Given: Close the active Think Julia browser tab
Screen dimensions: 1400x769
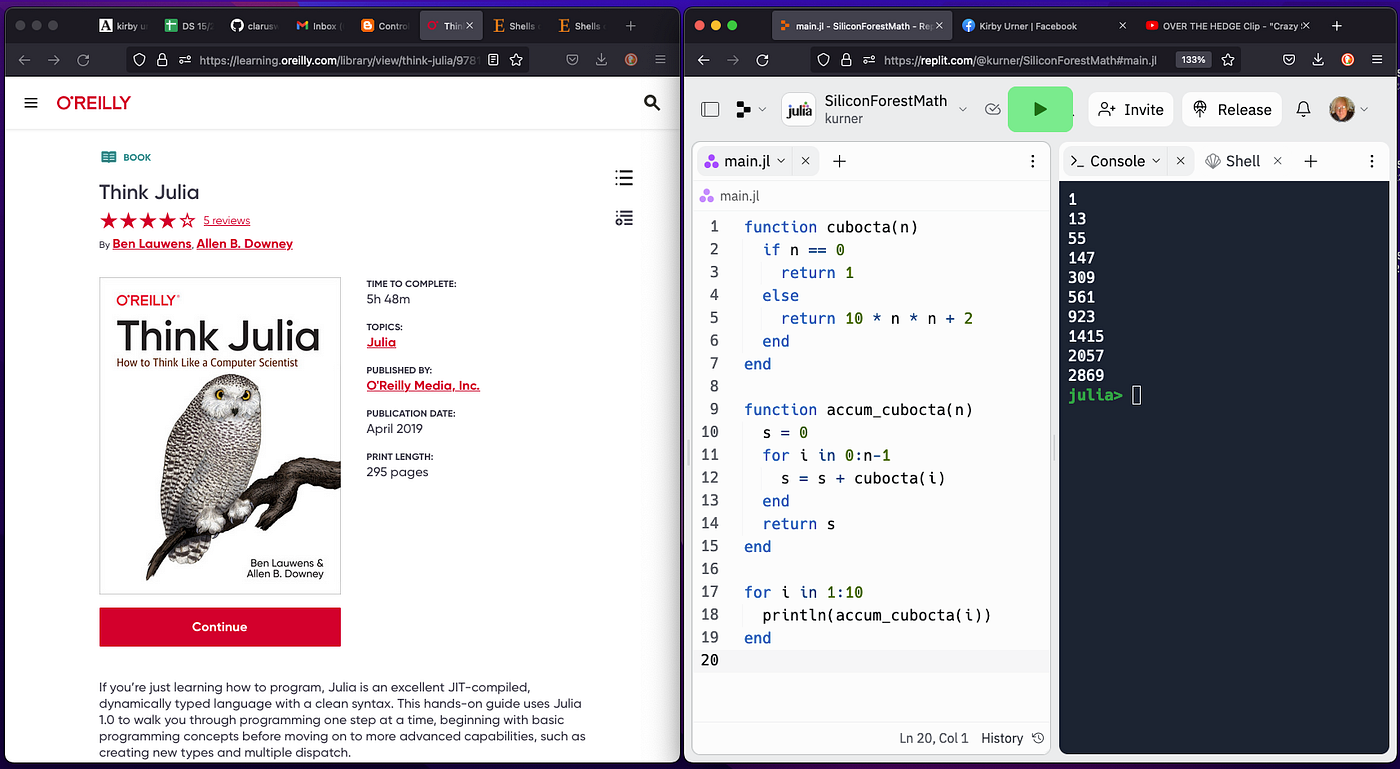Looking at the screenshot, I should tap(471, 26).
